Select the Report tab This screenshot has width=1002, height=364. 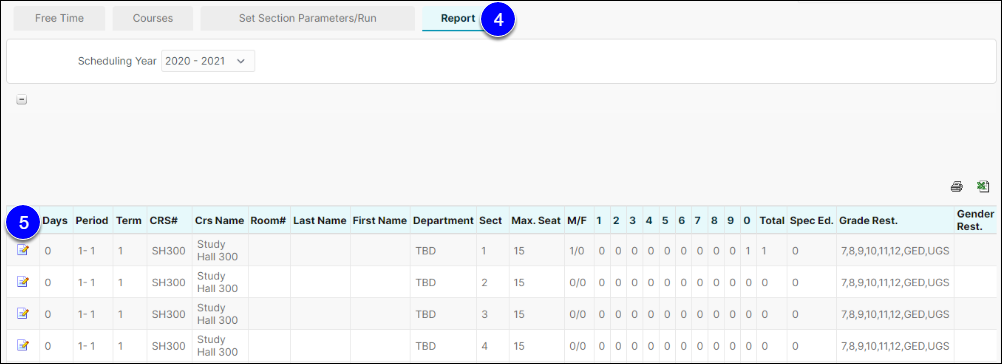point(458,19)
